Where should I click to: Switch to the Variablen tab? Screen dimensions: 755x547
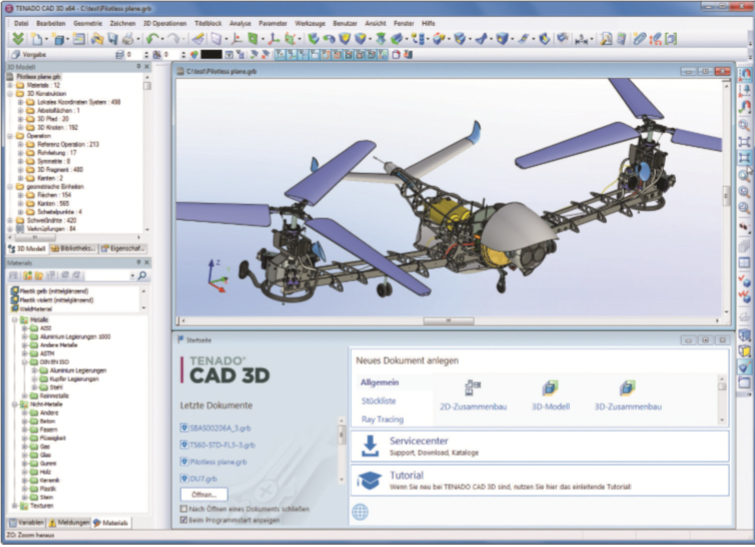26,522
